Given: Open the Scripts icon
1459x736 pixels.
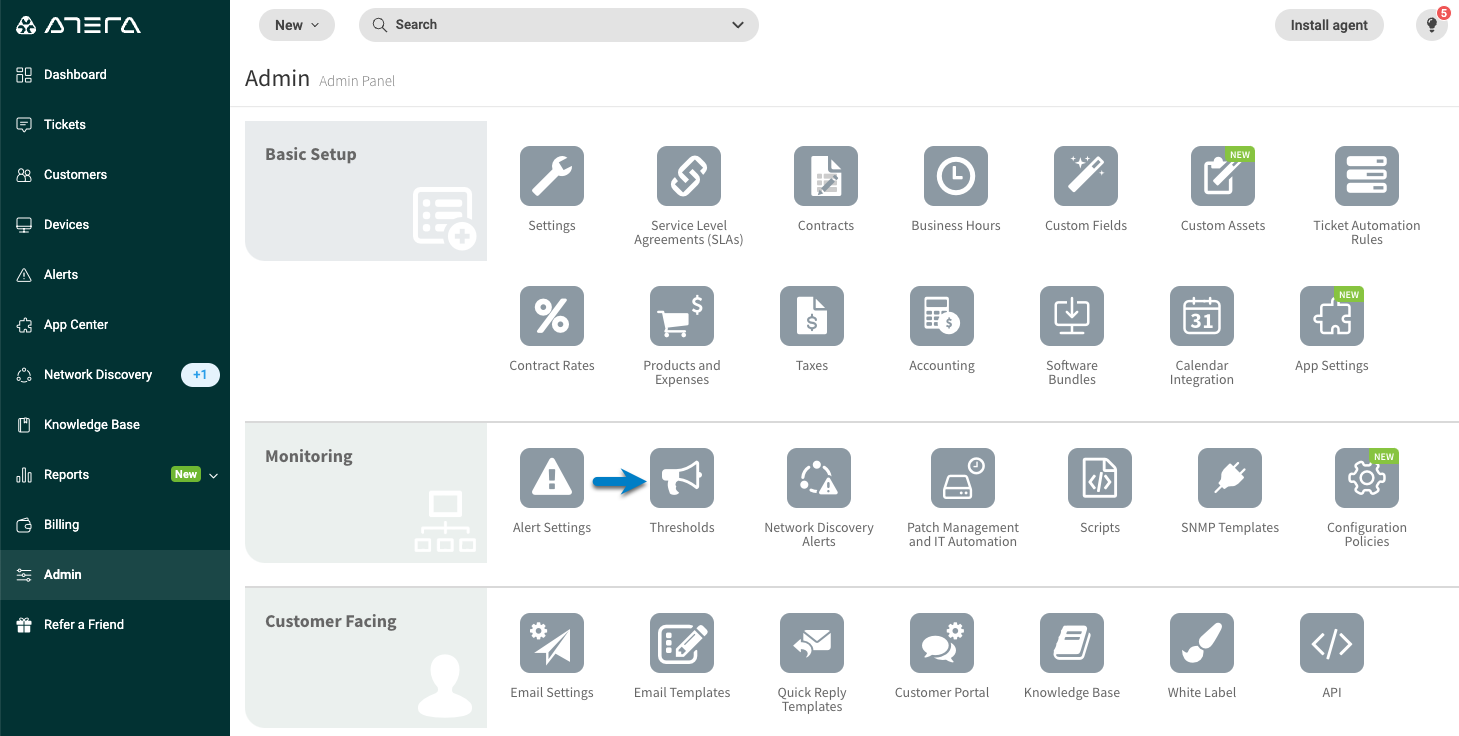Looking at the screenshot, I should point(1100,478).
